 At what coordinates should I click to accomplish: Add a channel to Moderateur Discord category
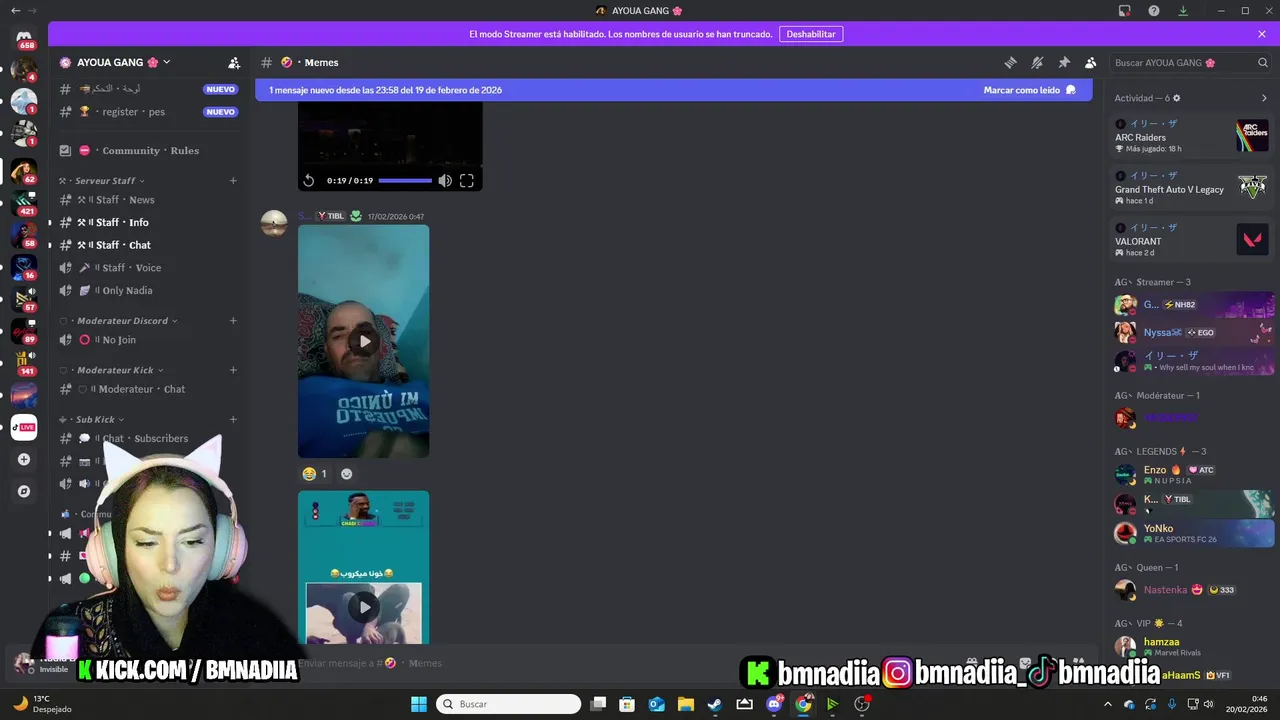pyautogui.click(x=233, y=321)
